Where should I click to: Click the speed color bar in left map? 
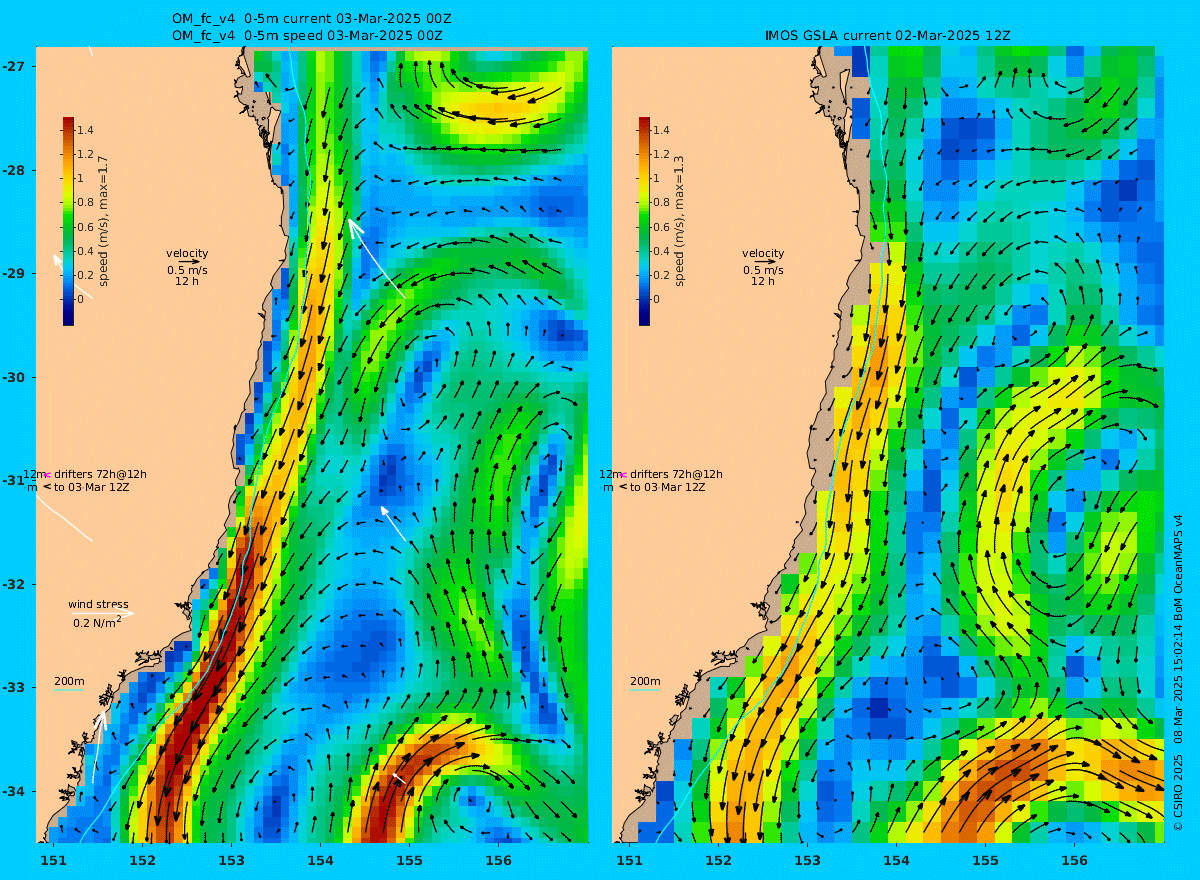point(68,221)
